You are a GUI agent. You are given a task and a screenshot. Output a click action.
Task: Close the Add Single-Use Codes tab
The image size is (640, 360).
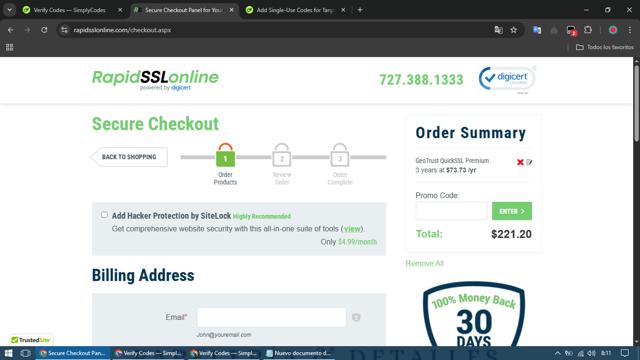click(343, 10)
